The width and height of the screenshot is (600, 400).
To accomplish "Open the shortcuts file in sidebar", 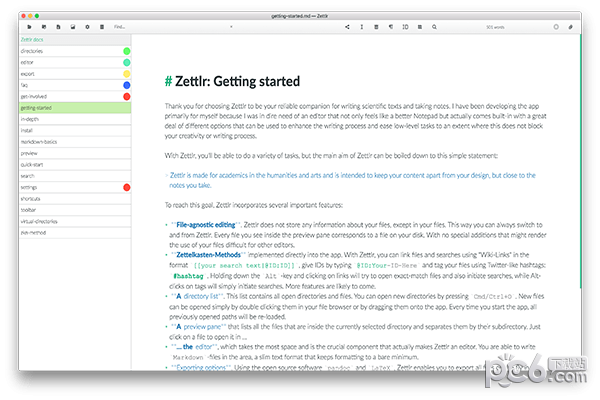I will click(75, 199).
